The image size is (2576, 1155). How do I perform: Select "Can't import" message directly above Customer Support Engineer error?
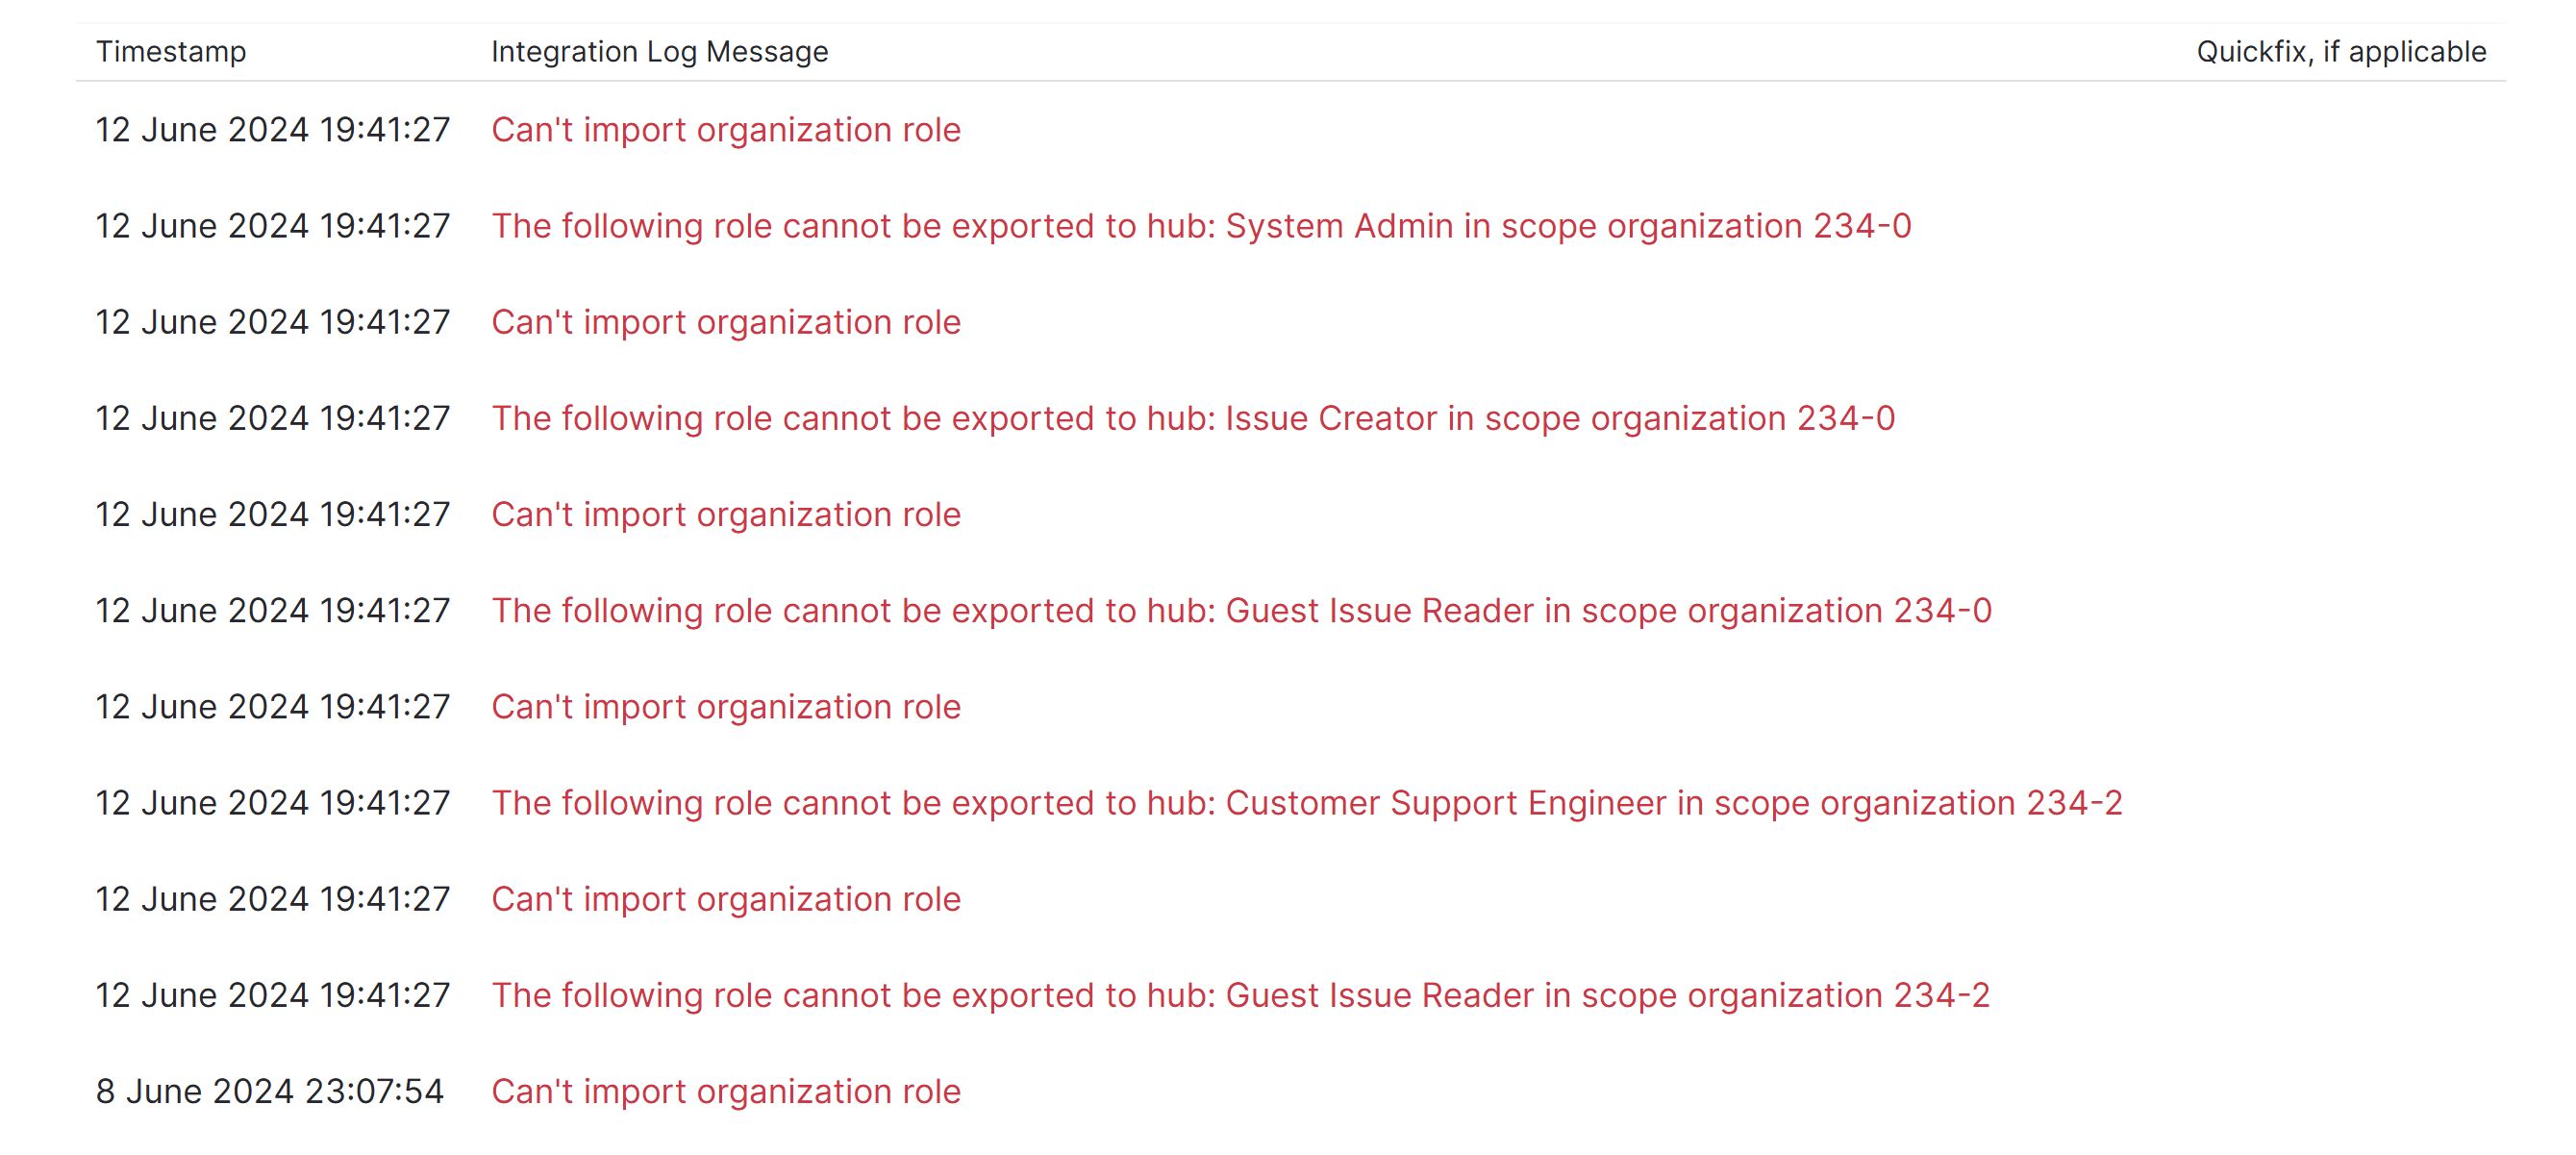[725, 707]
